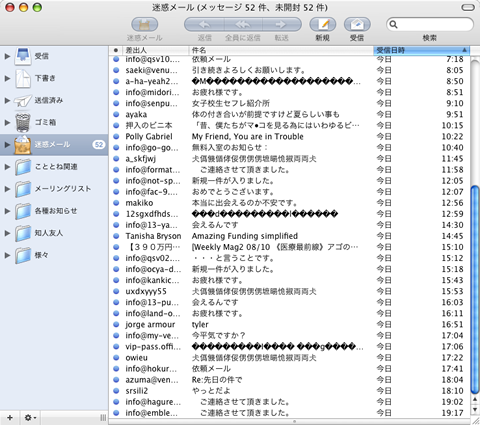The height and width of the screenshot is (425, 480).
Task: Open the gear action menu
Action: (x=30, y=418)
